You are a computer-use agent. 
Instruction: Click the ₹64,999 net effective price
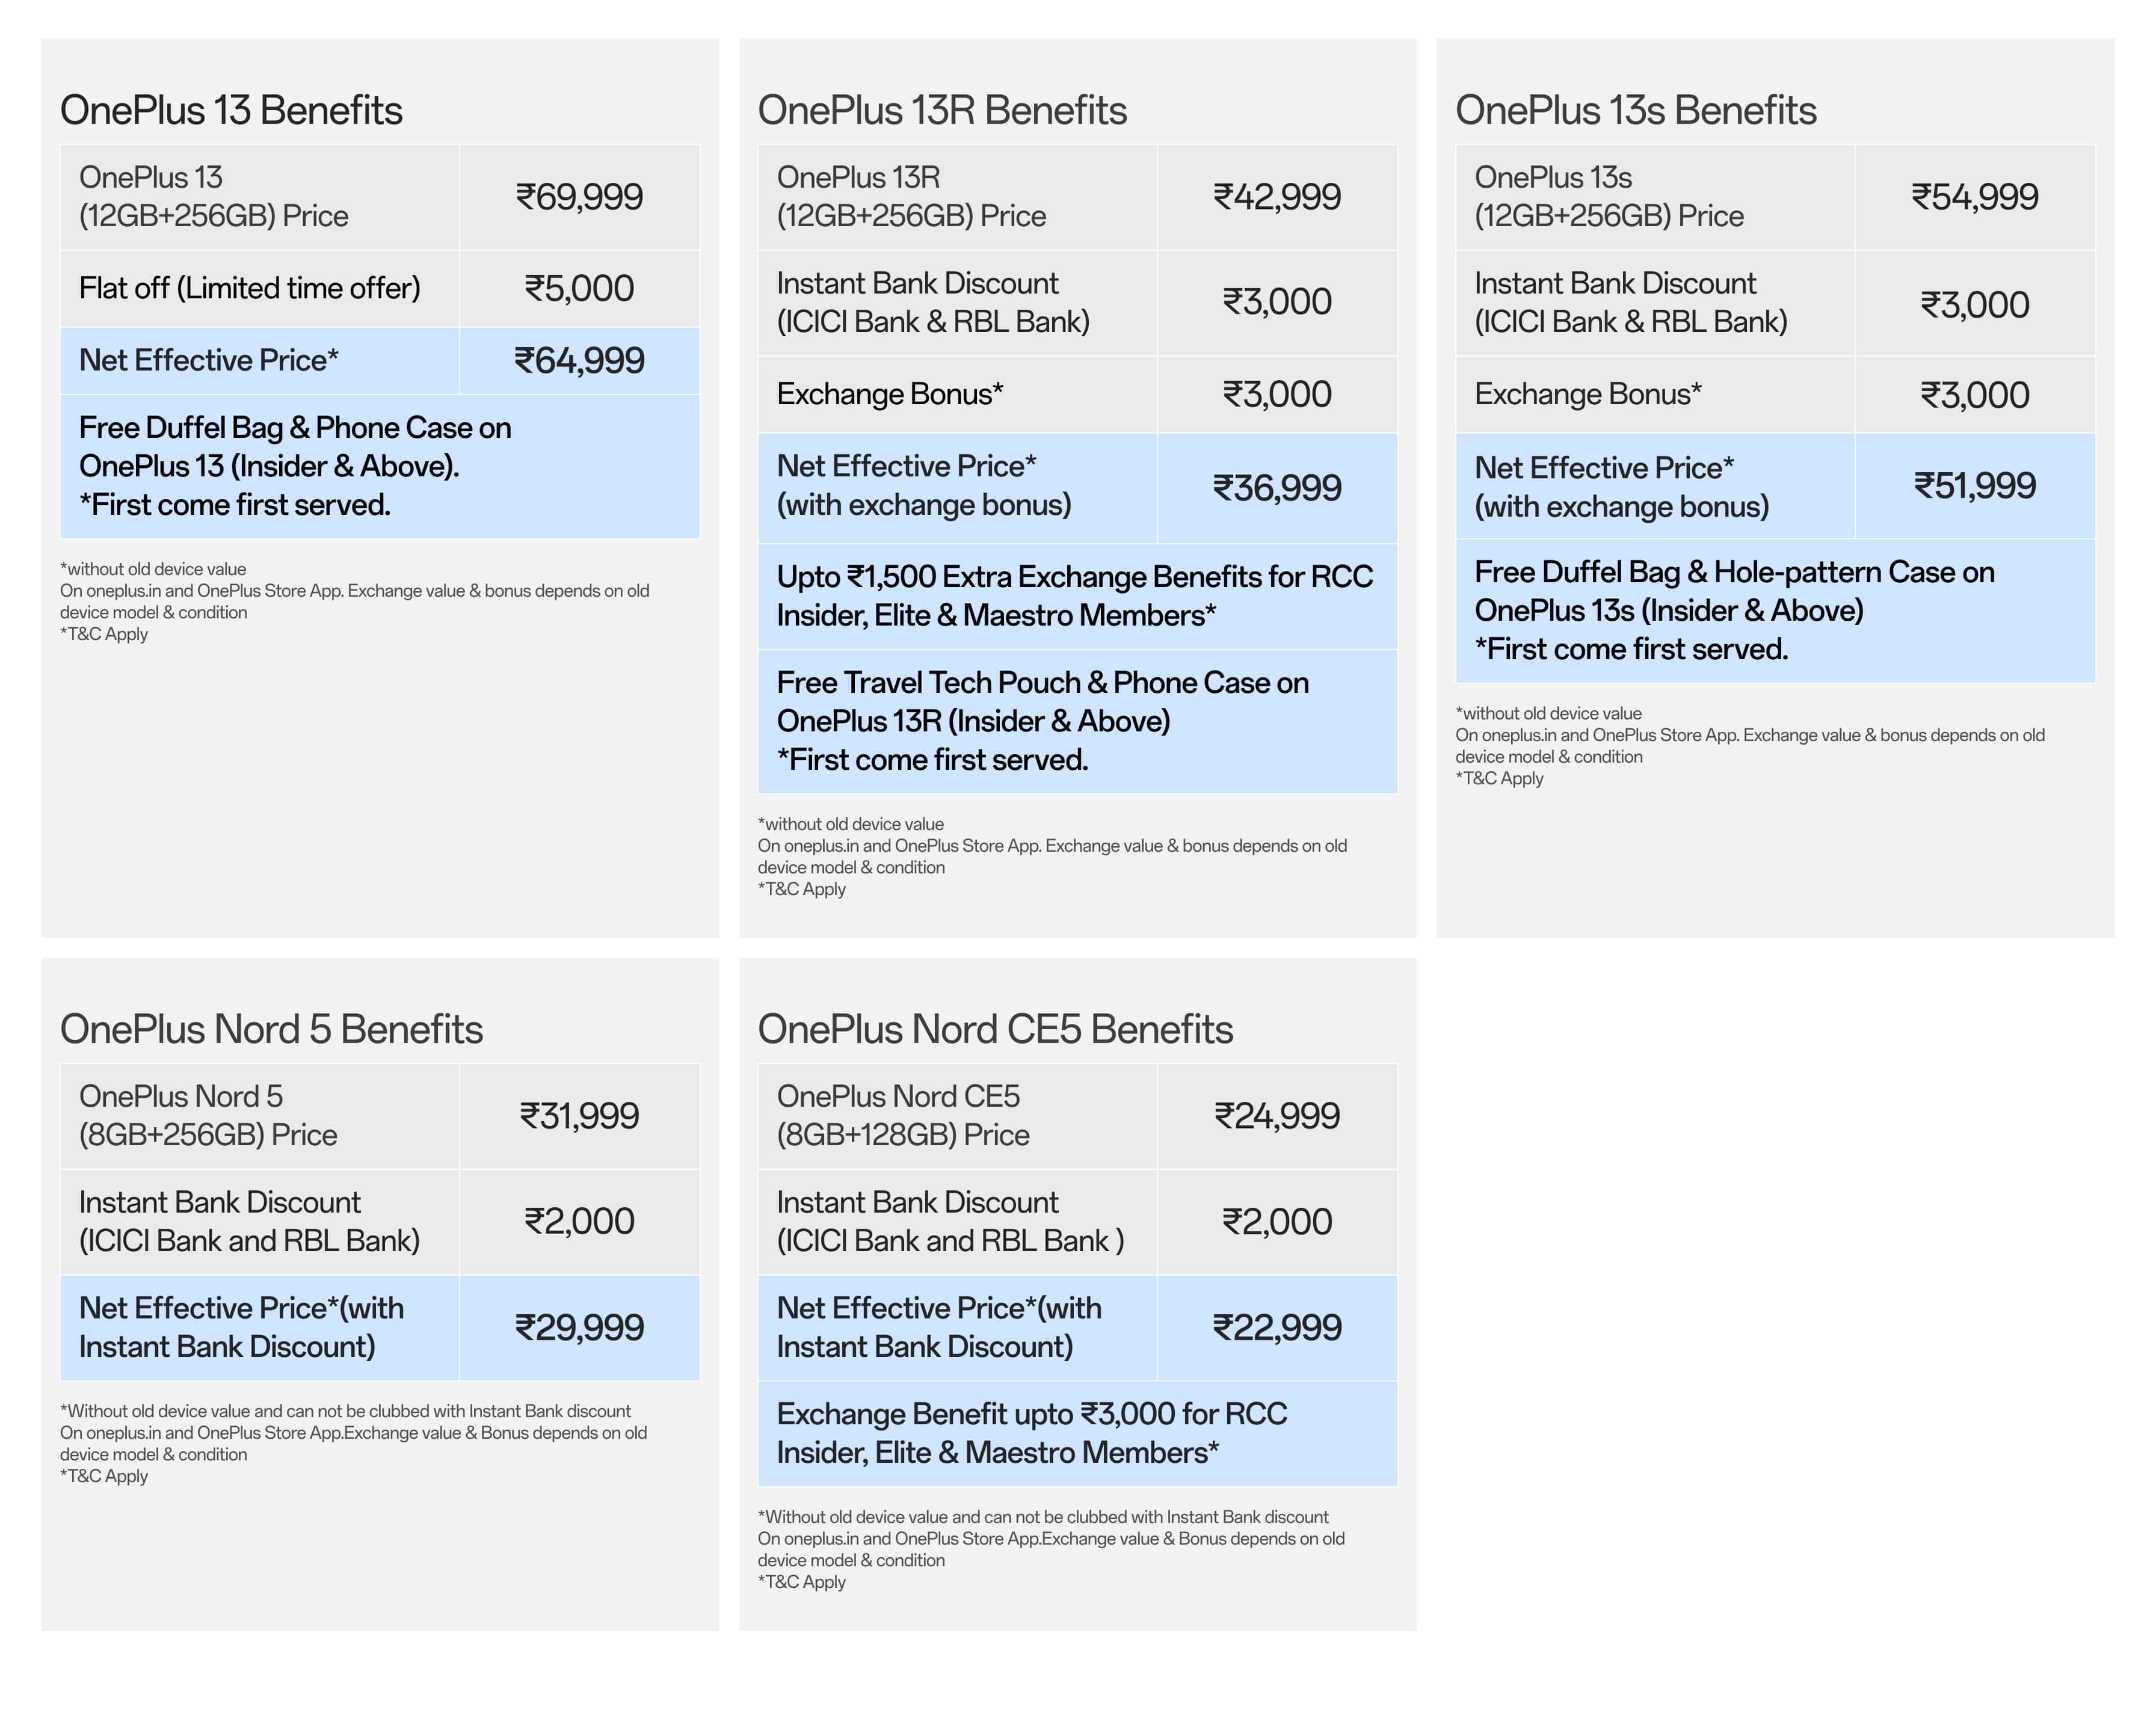[579, 361]
